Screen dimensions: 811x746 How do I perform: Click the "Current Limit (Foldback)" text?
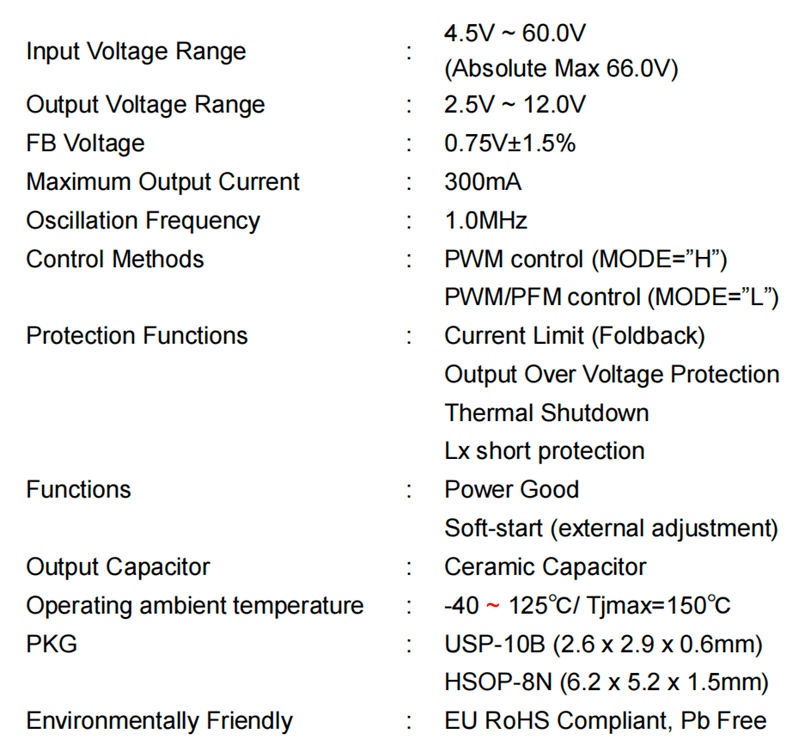tap(575, 336)
